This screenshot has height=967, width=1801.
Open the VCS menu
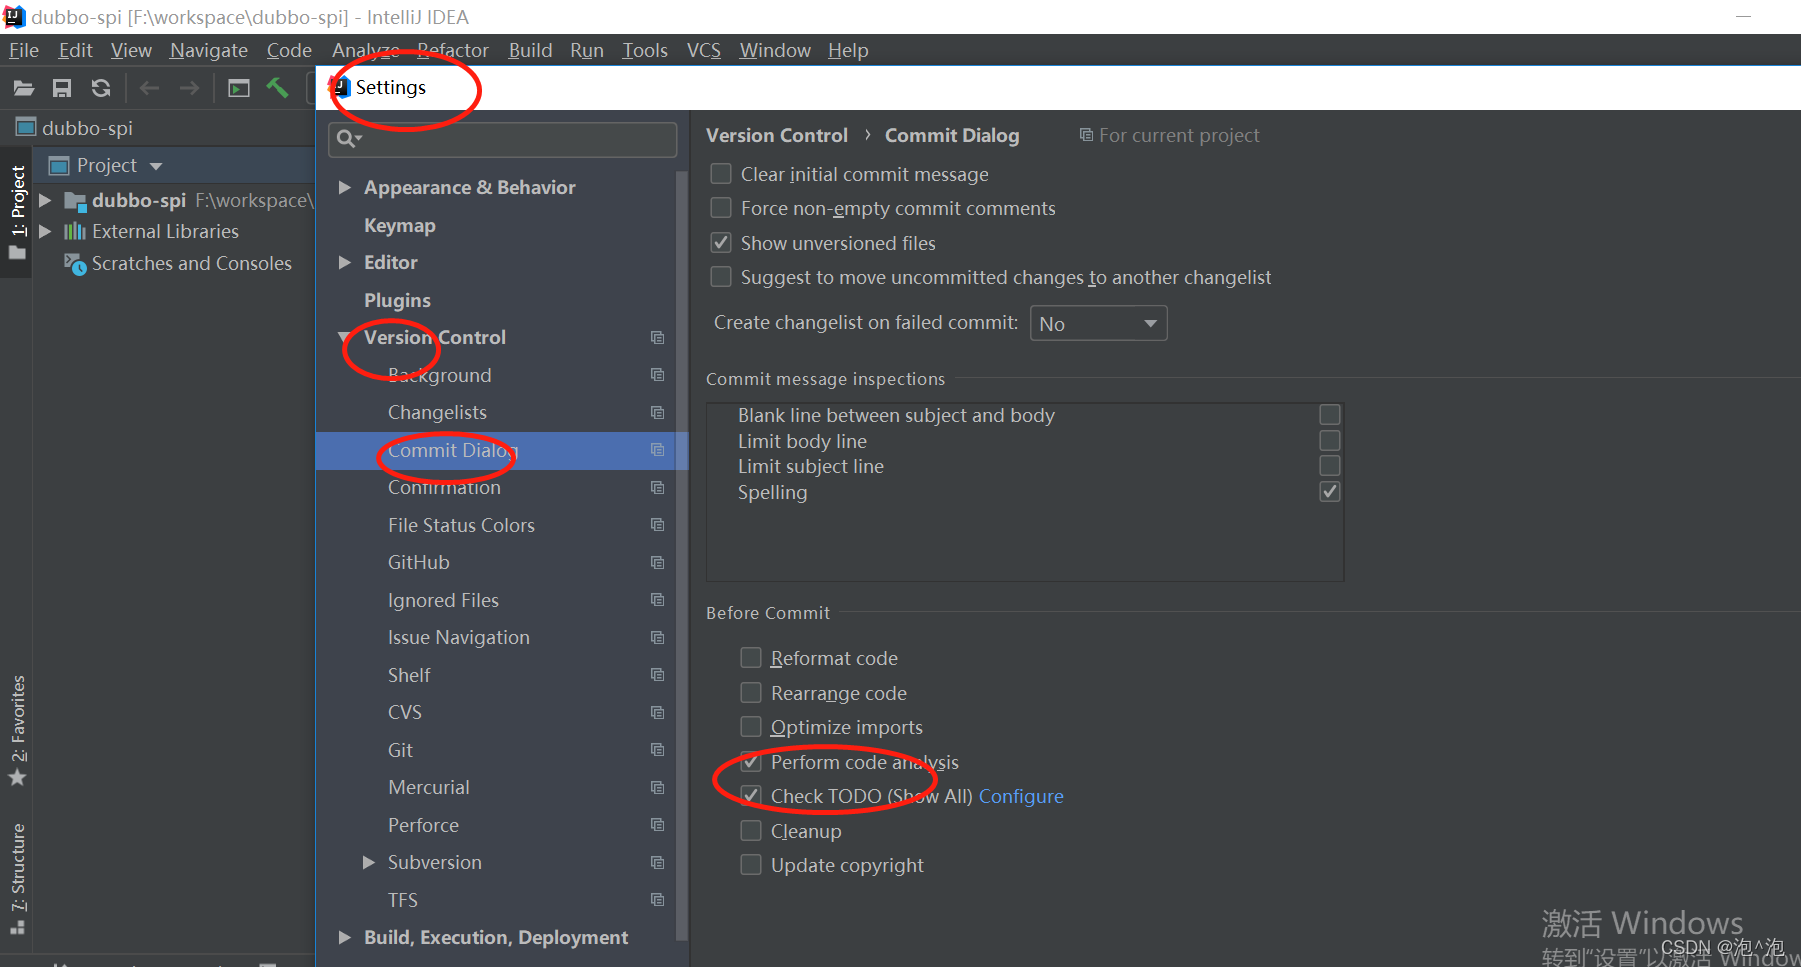coord(704,51)
